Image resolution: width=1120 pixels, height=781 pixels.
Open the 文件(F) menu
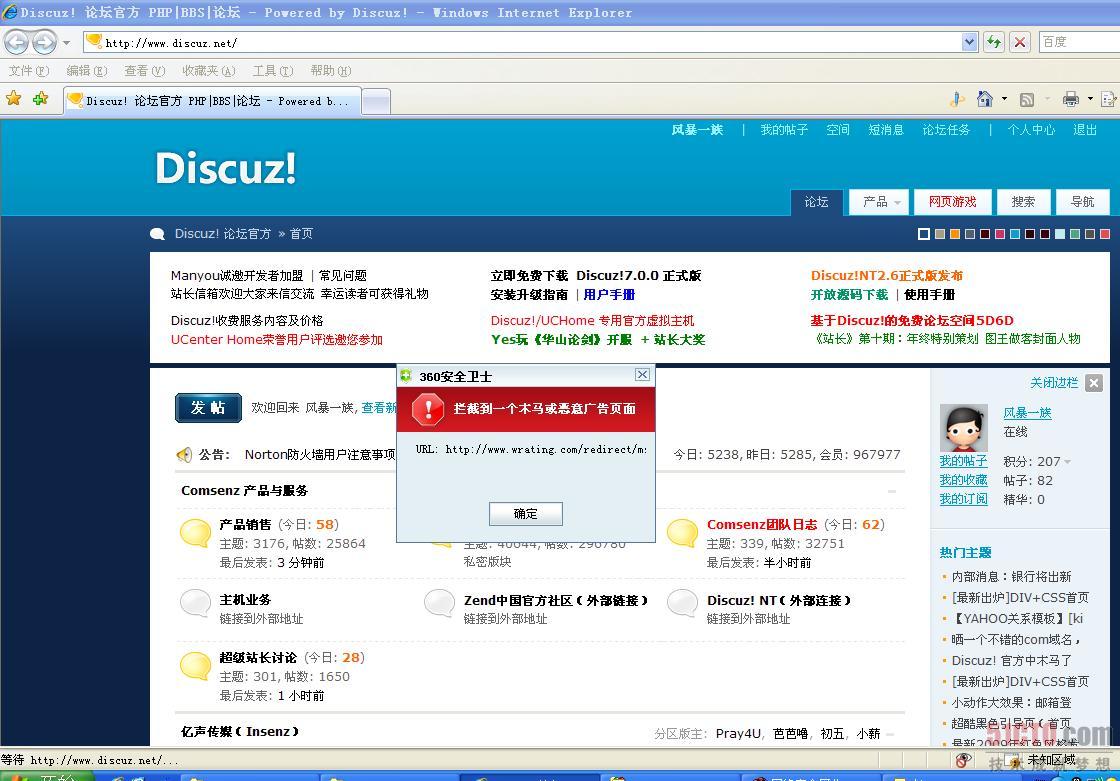[29, 71]
